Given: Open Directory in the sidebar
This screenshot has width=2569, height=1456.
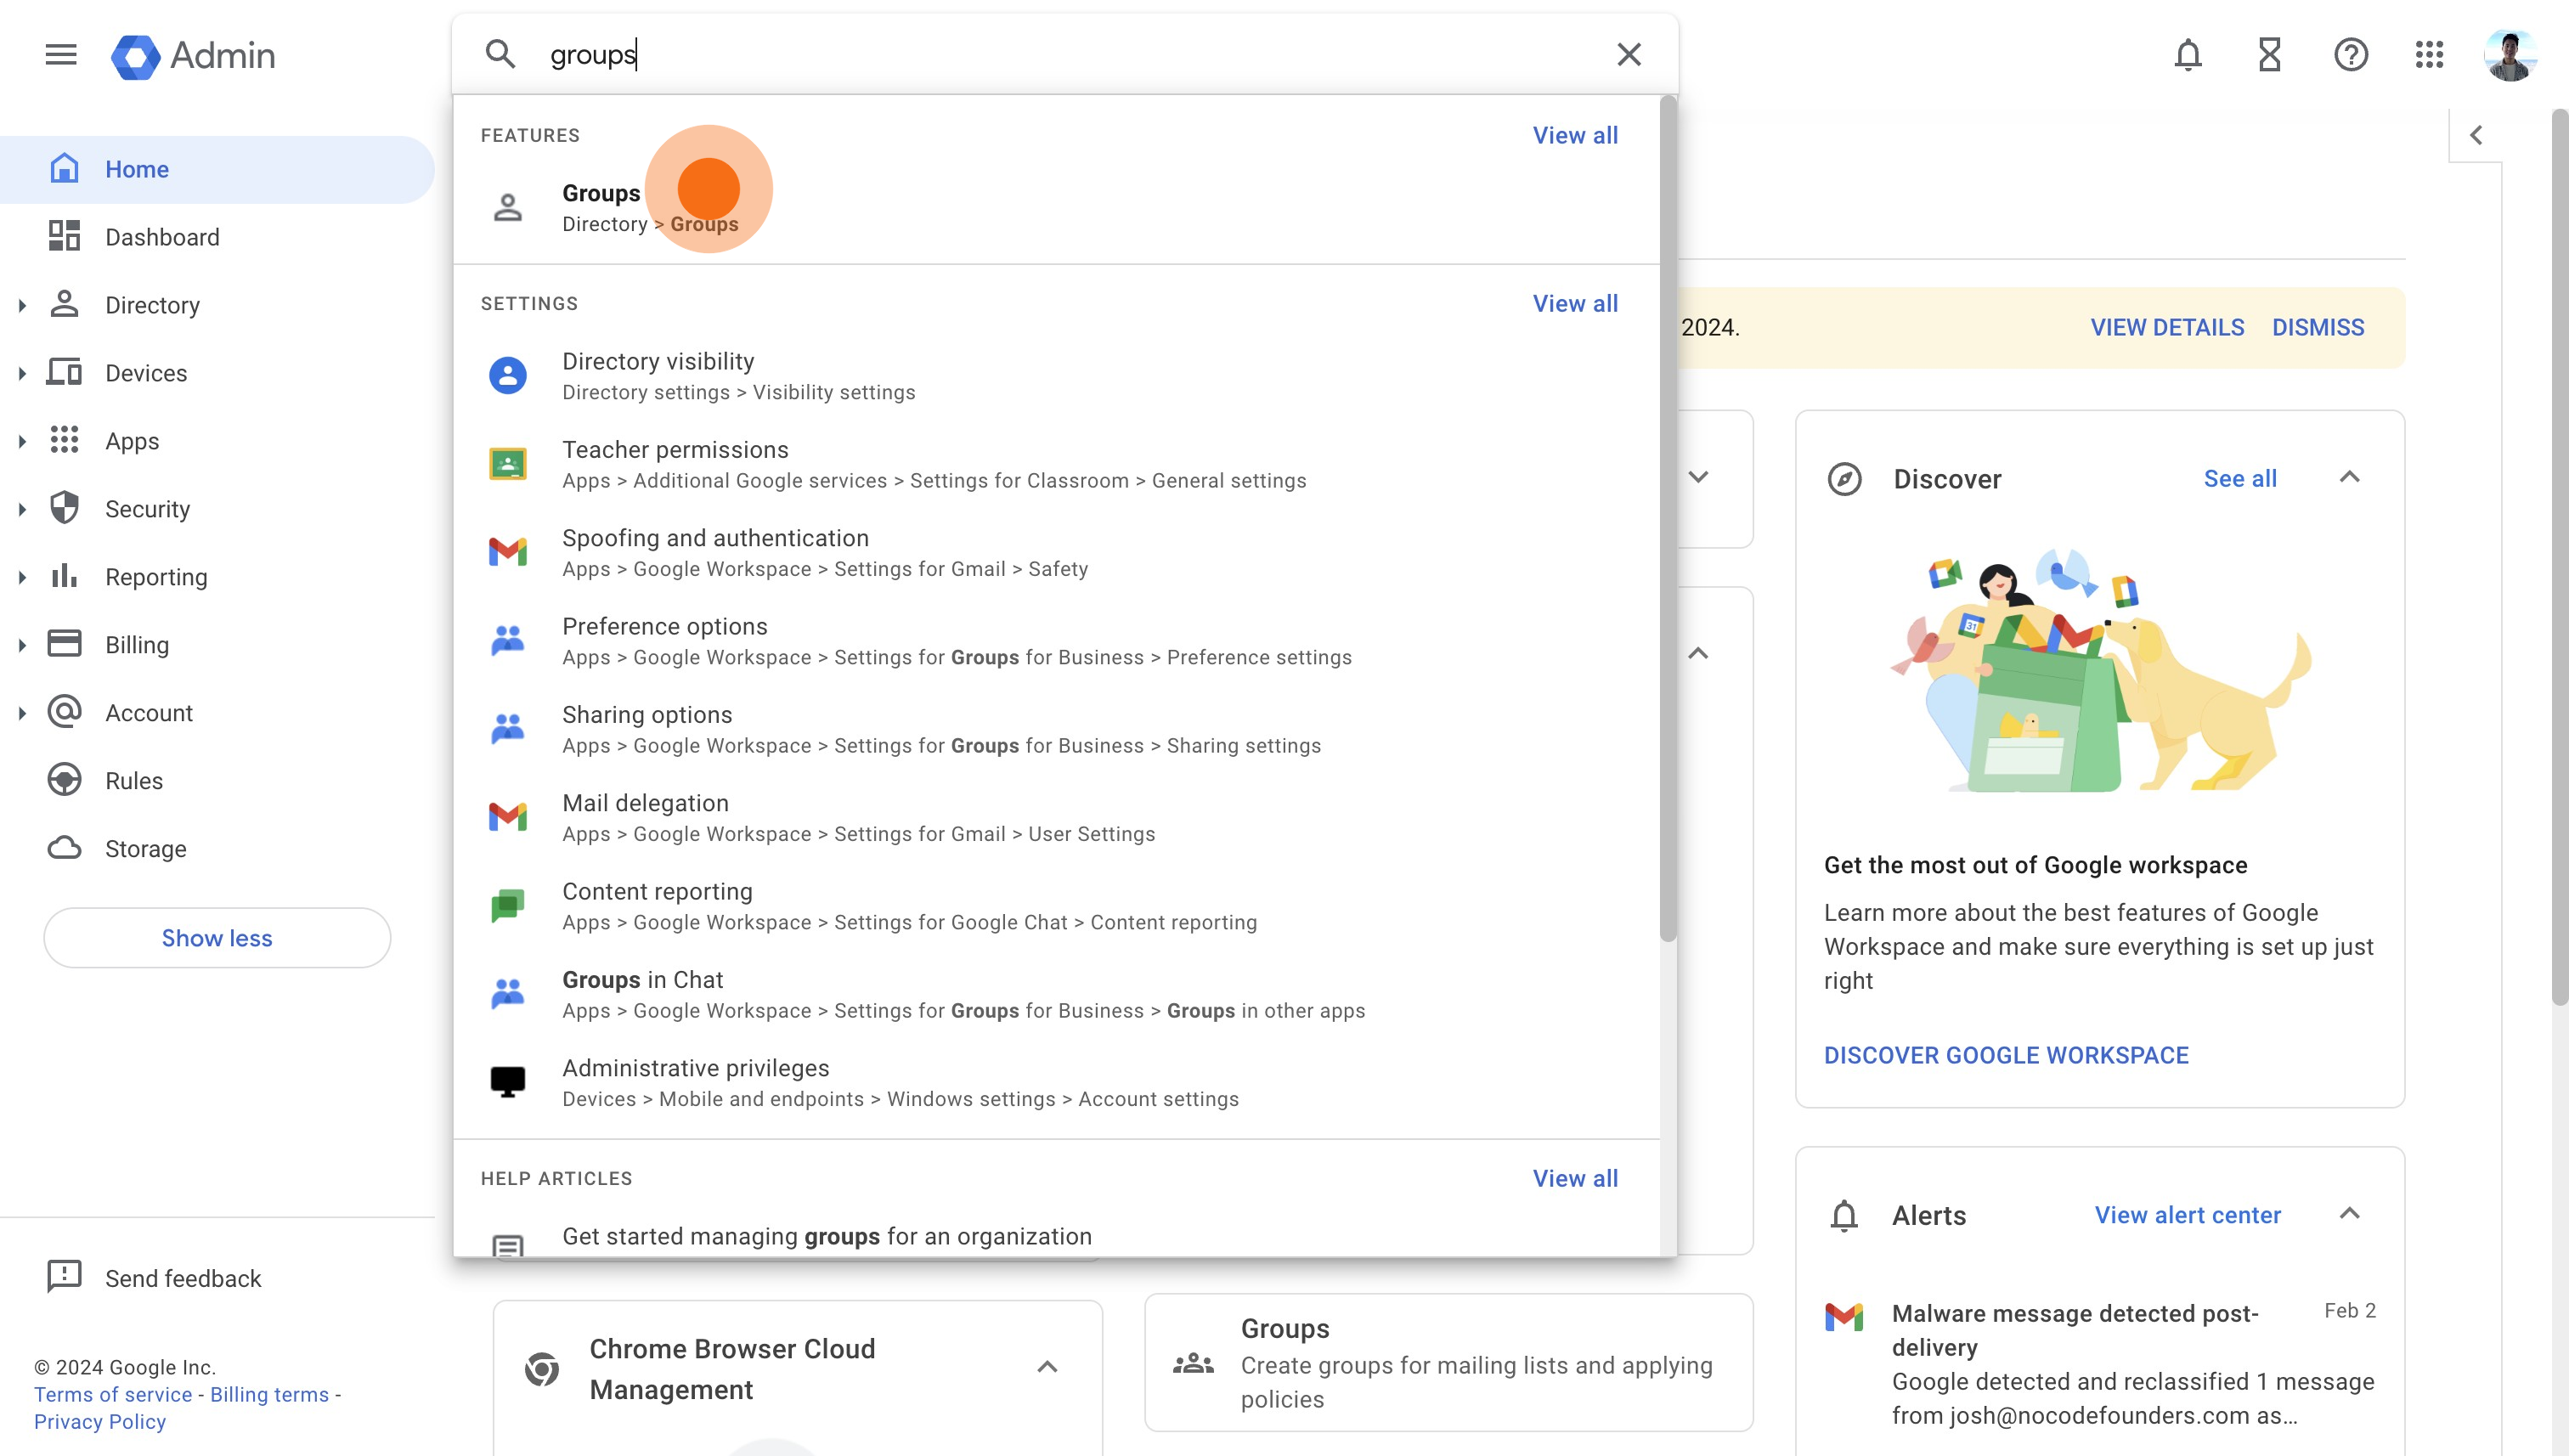Looking at the screenshot, I should click(x=152, y=305).
